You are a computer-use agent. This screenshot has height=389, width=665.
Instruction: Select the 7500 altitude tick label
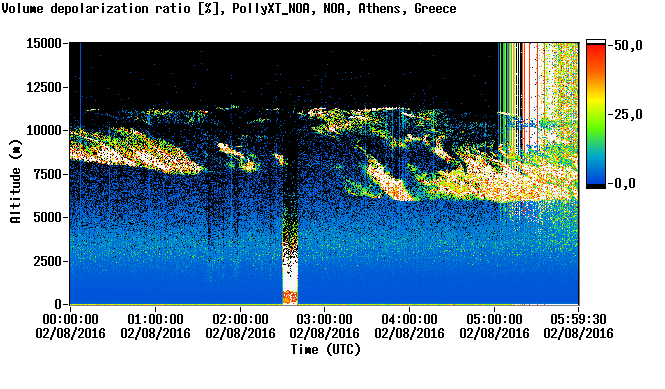tap(48, 174)
